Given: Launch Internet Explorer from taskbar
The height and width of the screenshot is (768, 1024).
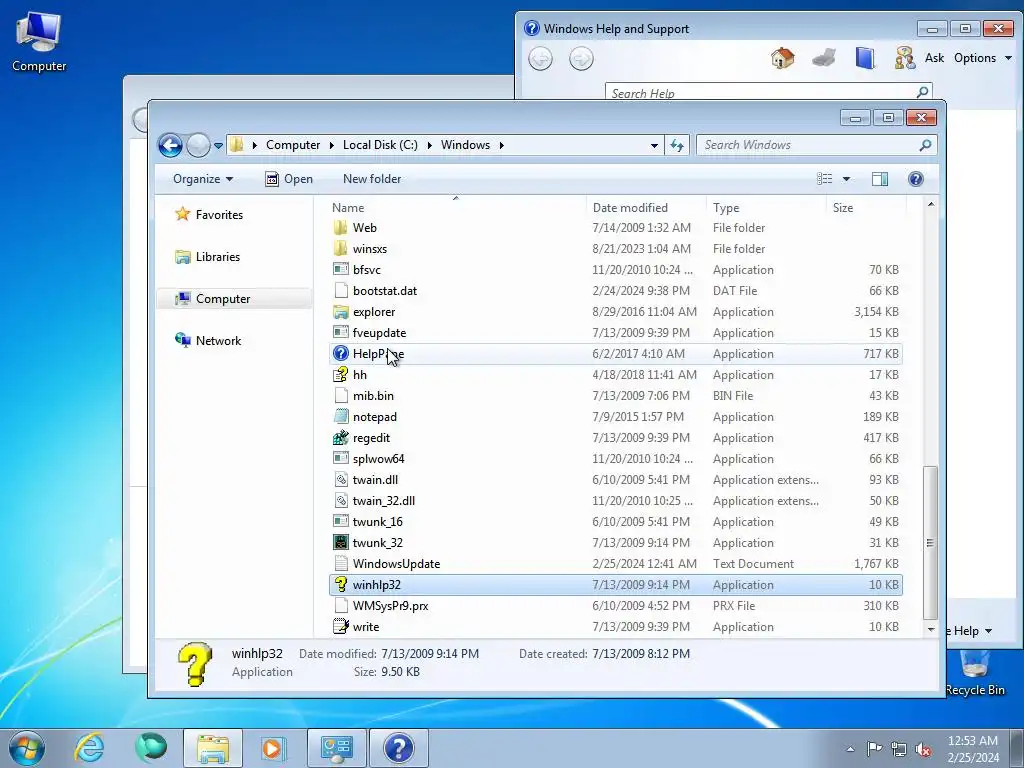Looking at the screenshot, I should pos(89,748).
